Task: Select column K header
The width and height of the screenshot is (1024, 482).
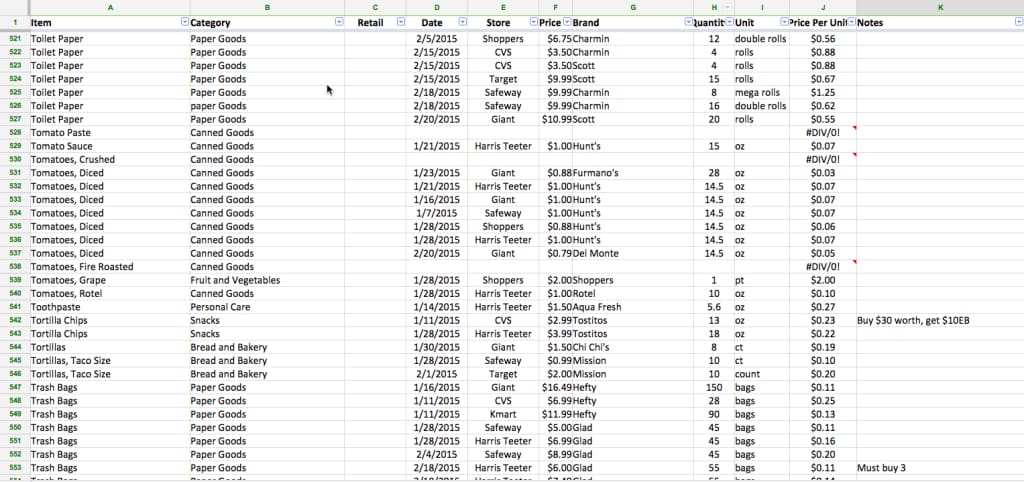Action: (x=940, y=7)
